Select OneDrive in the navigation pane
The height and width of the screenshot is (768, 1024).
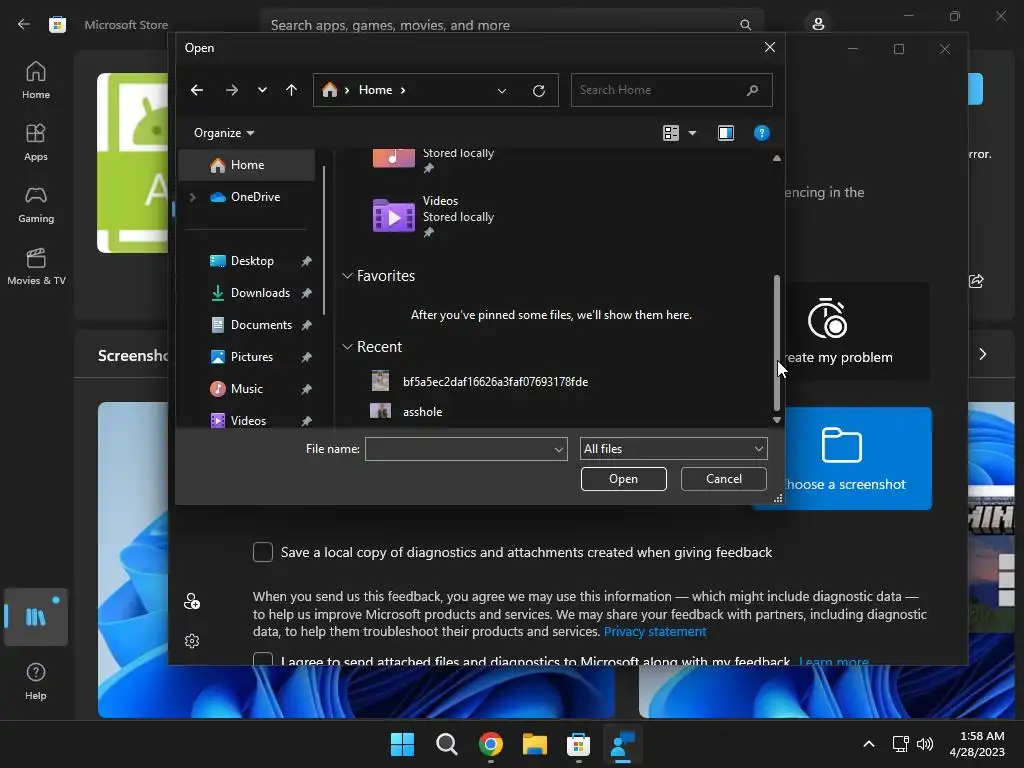tap(247, 197)
